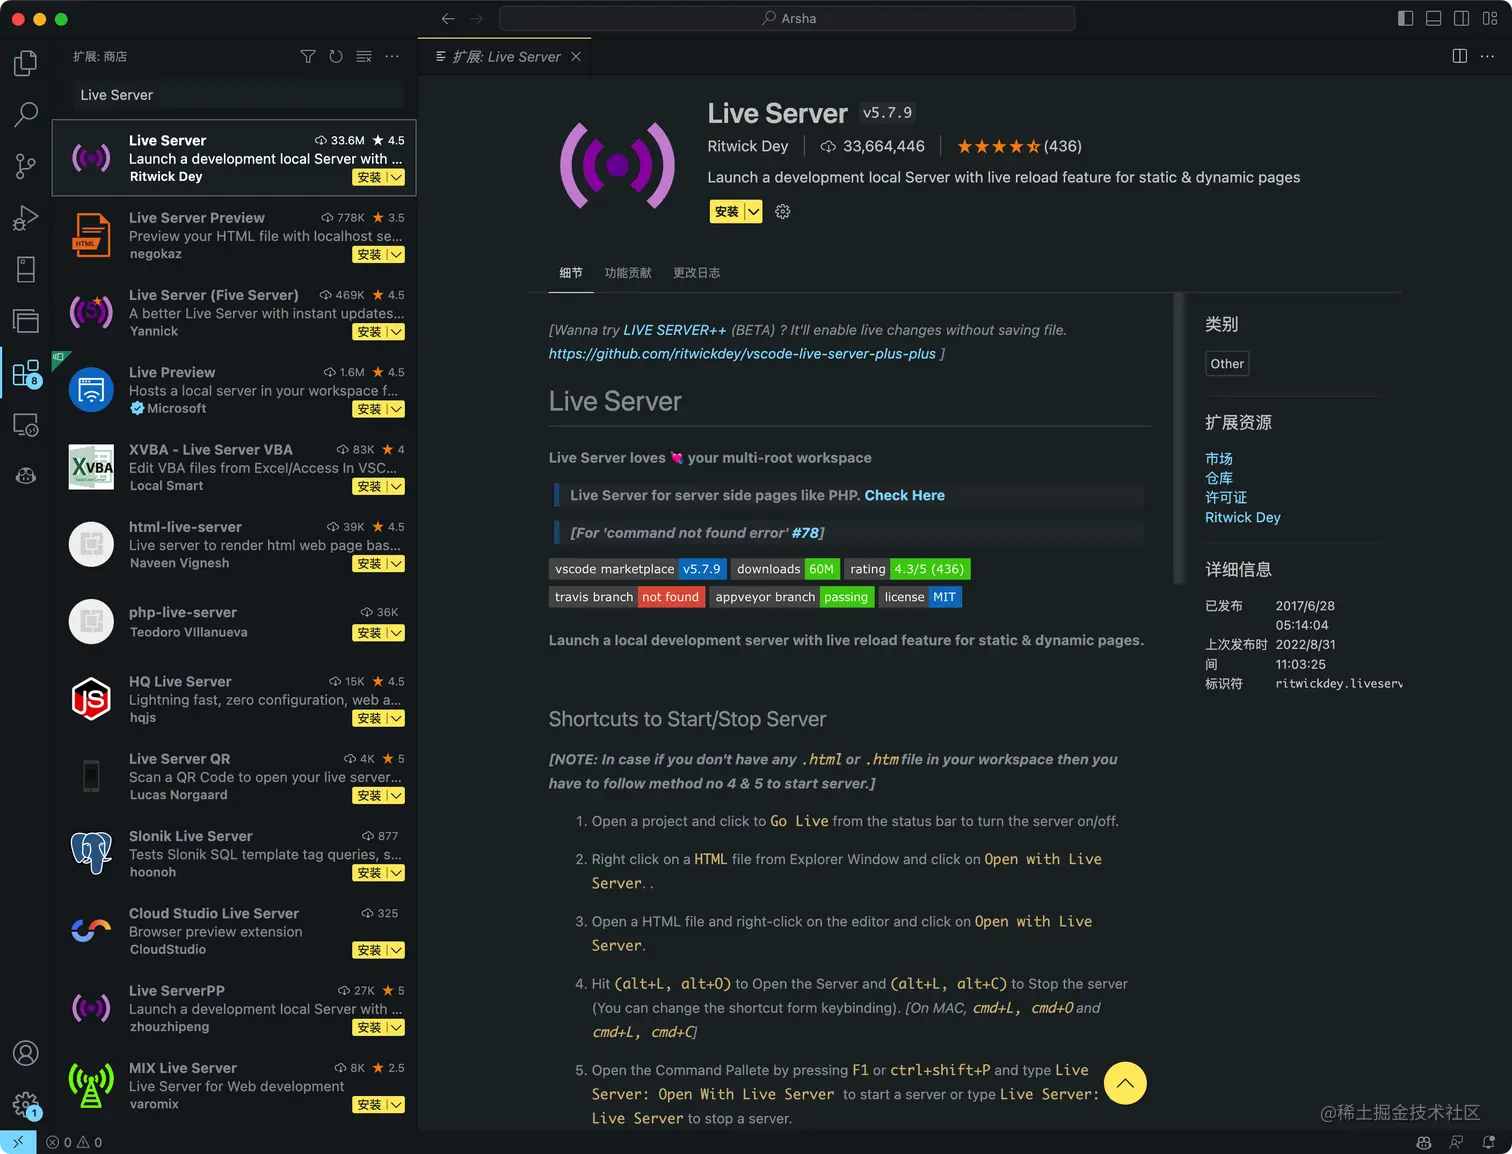Viewport: 1512px width, 1154px height.
Task: Open the Explorer view in activity bar
Action: coord(26,63)
